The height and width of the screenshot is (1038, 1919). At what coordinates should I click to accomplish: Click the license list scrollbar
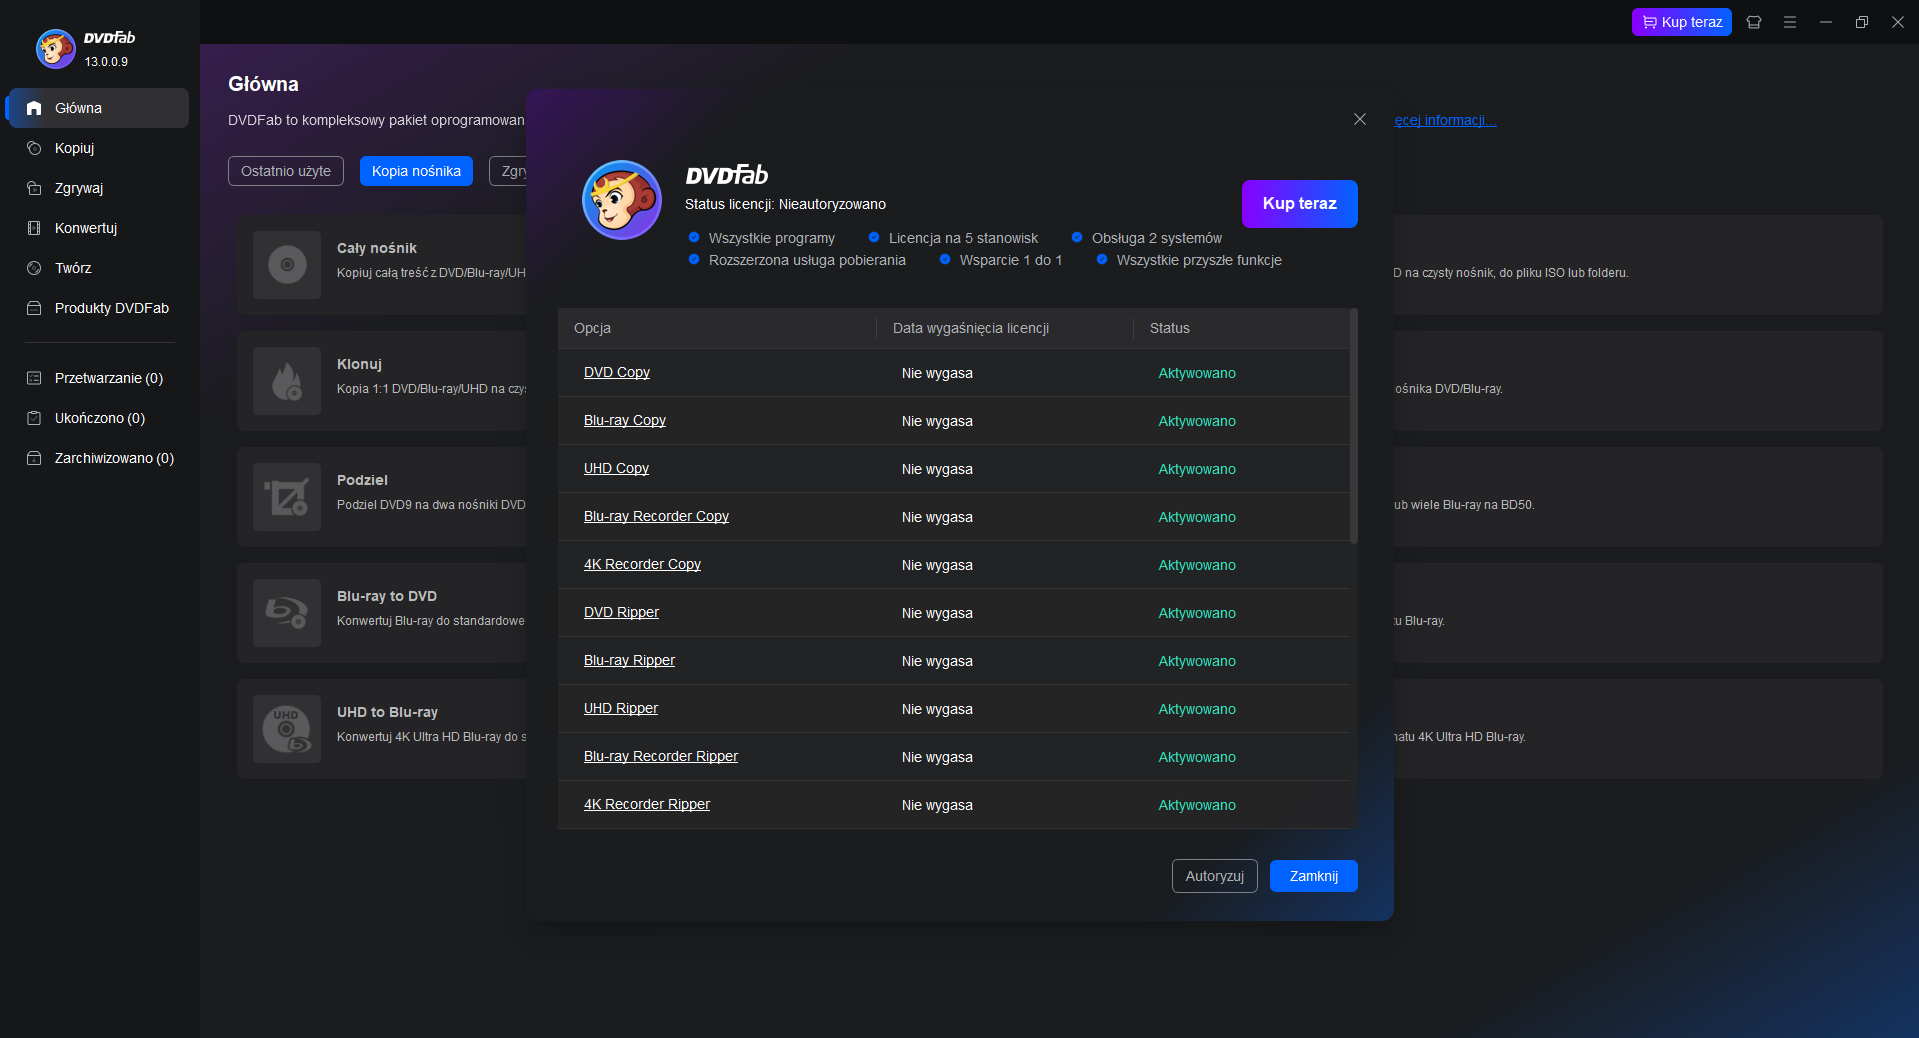[1354, 426]
